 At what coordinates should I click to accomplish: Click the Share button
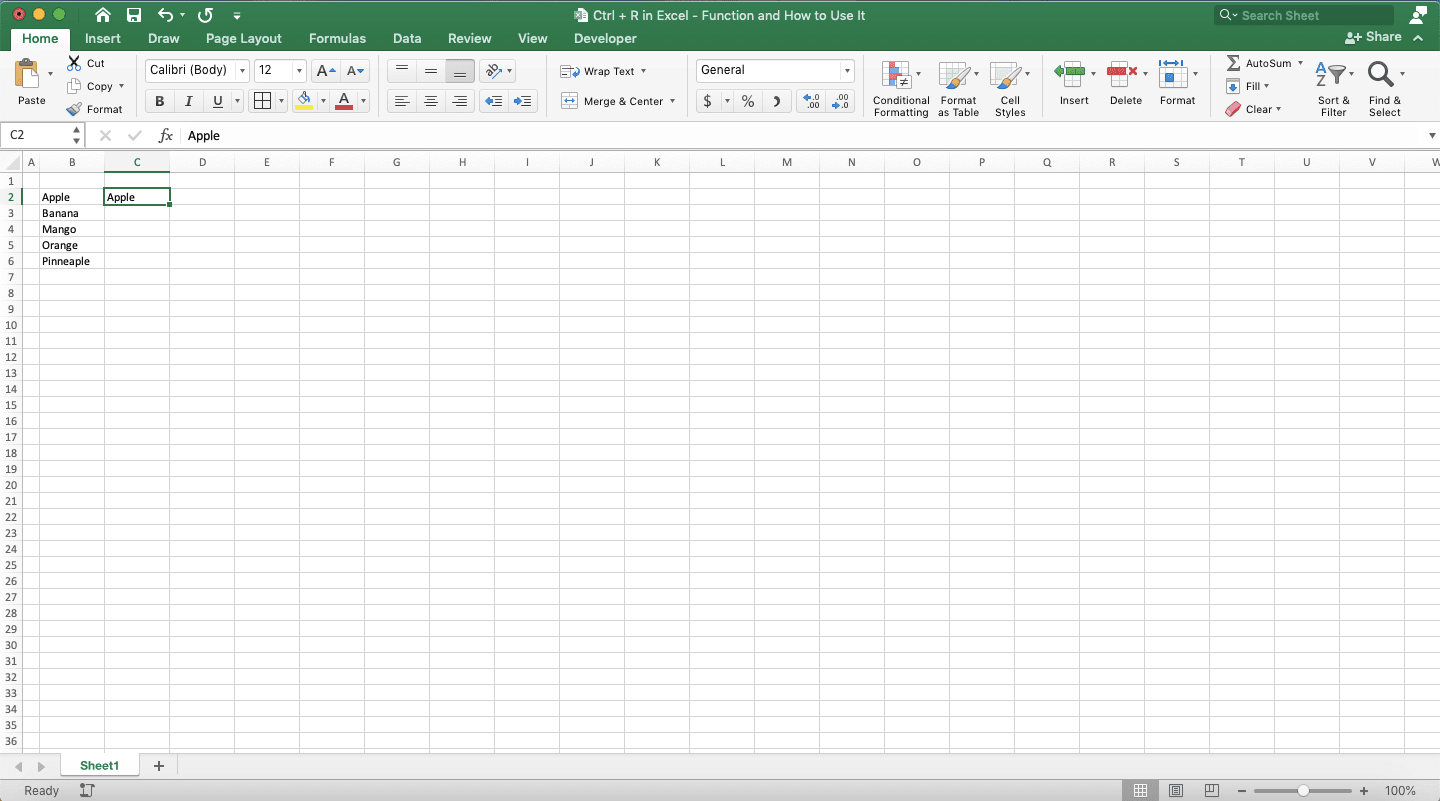click(x=1374, y=37)
